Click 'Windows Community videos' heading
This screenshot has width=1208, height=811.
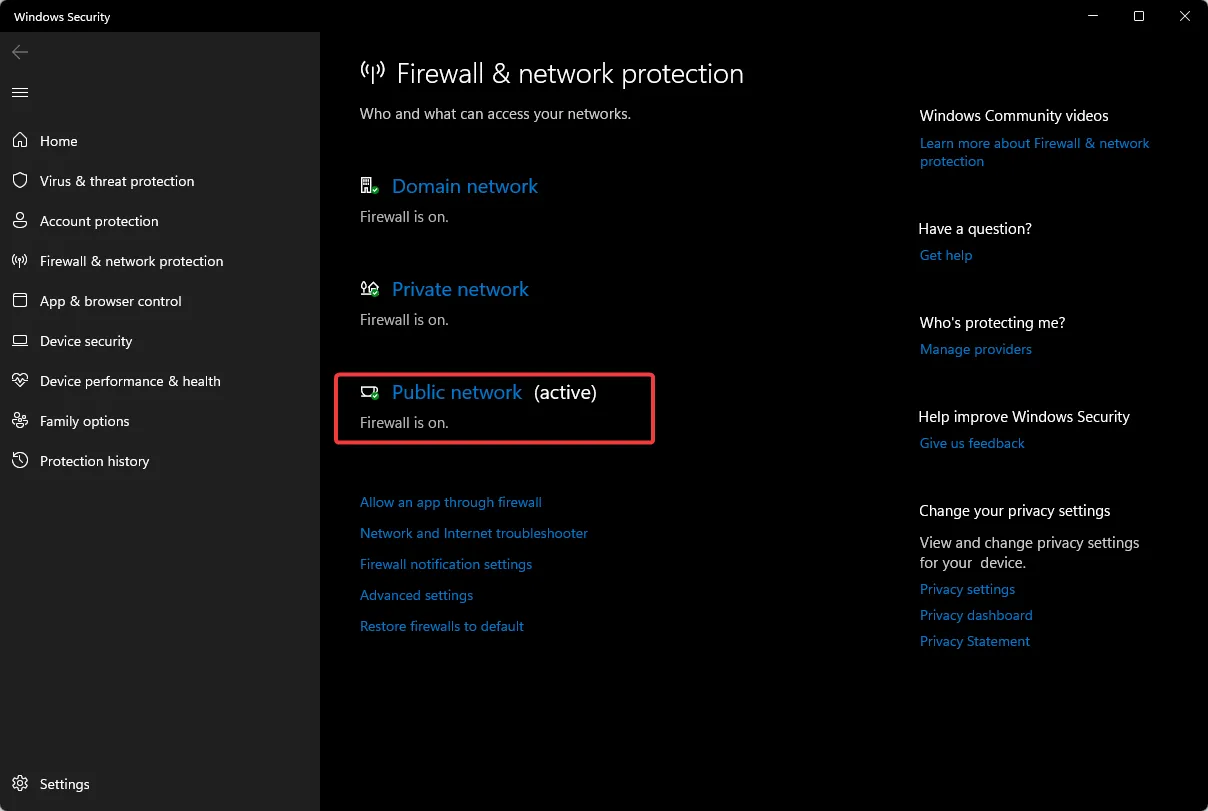[x=1014, y=116]
